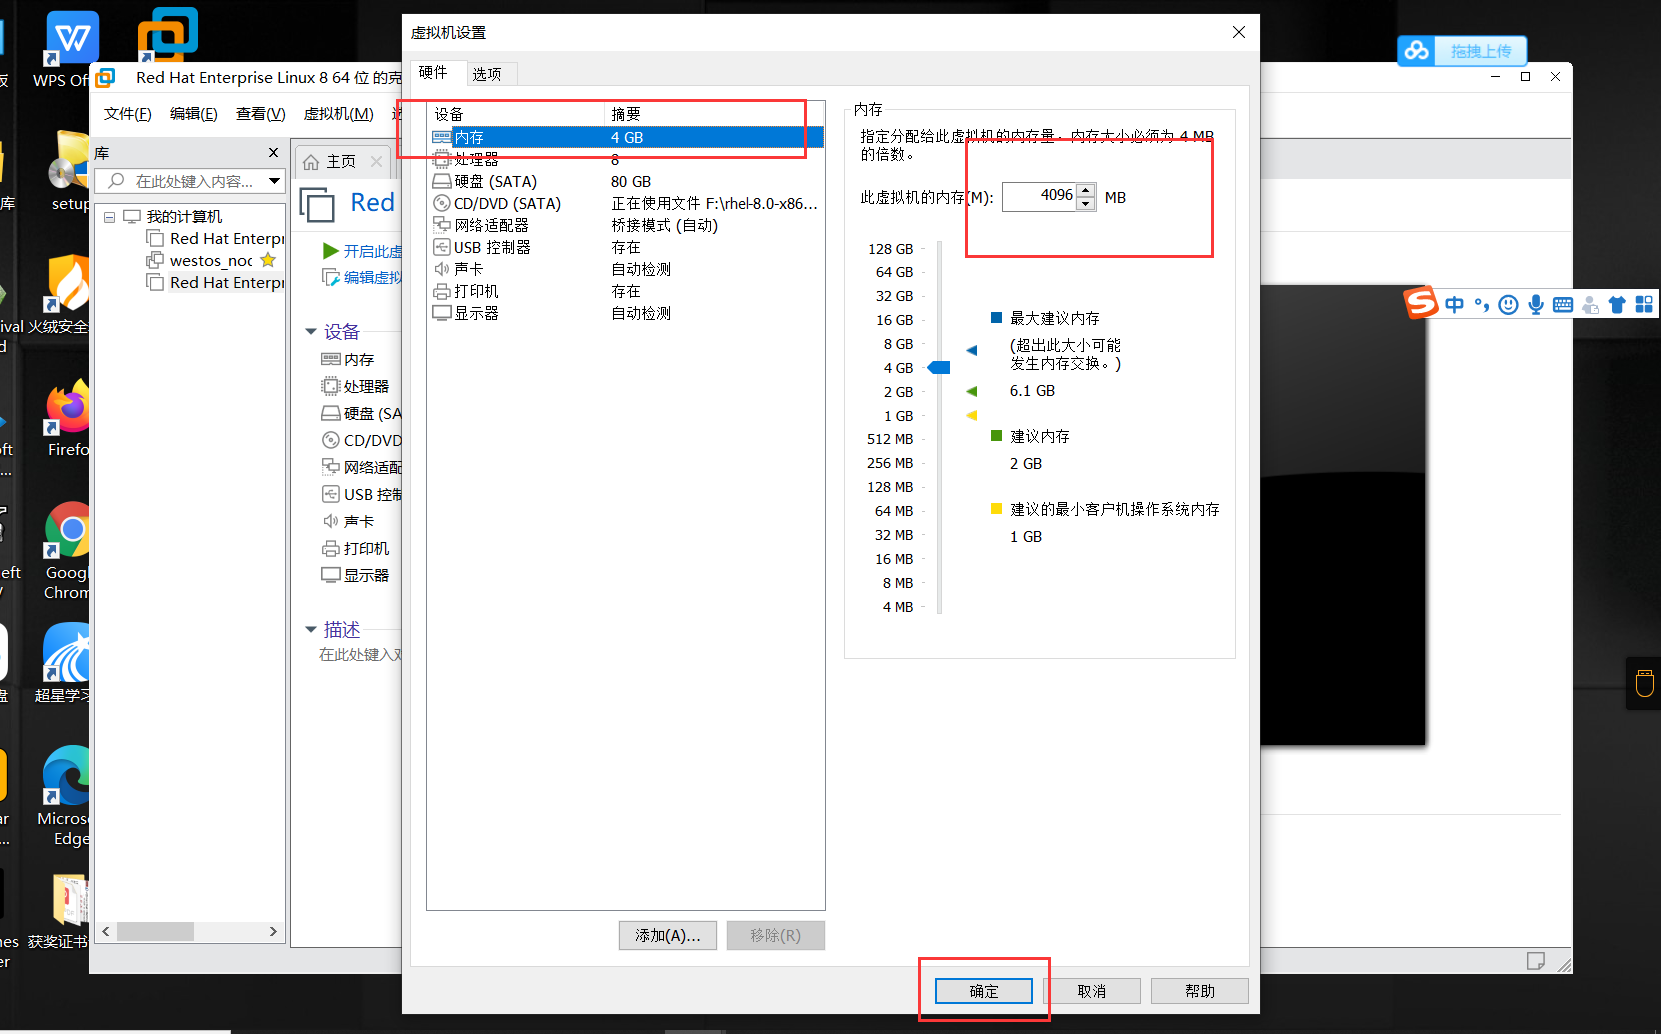Image resolution: width=1661 pixels, height=1034 pixels.
Task: Click the microphone icon on the Sogou toolbar
Action: (1536, 305)
